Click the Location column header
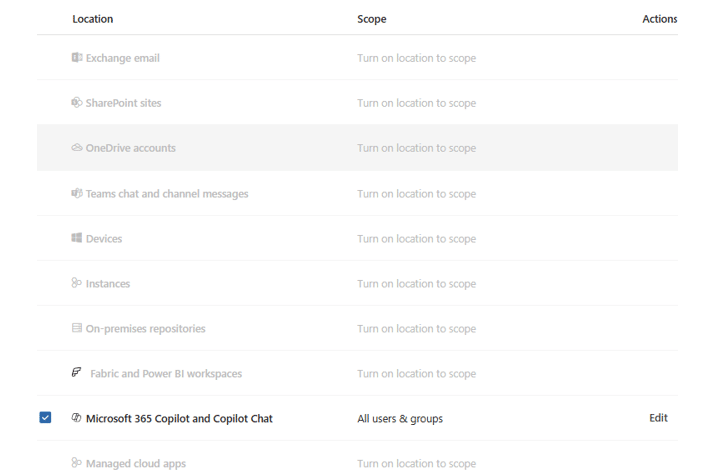The height and width of the screenshot is (475, 717). (x=92, y=19)
